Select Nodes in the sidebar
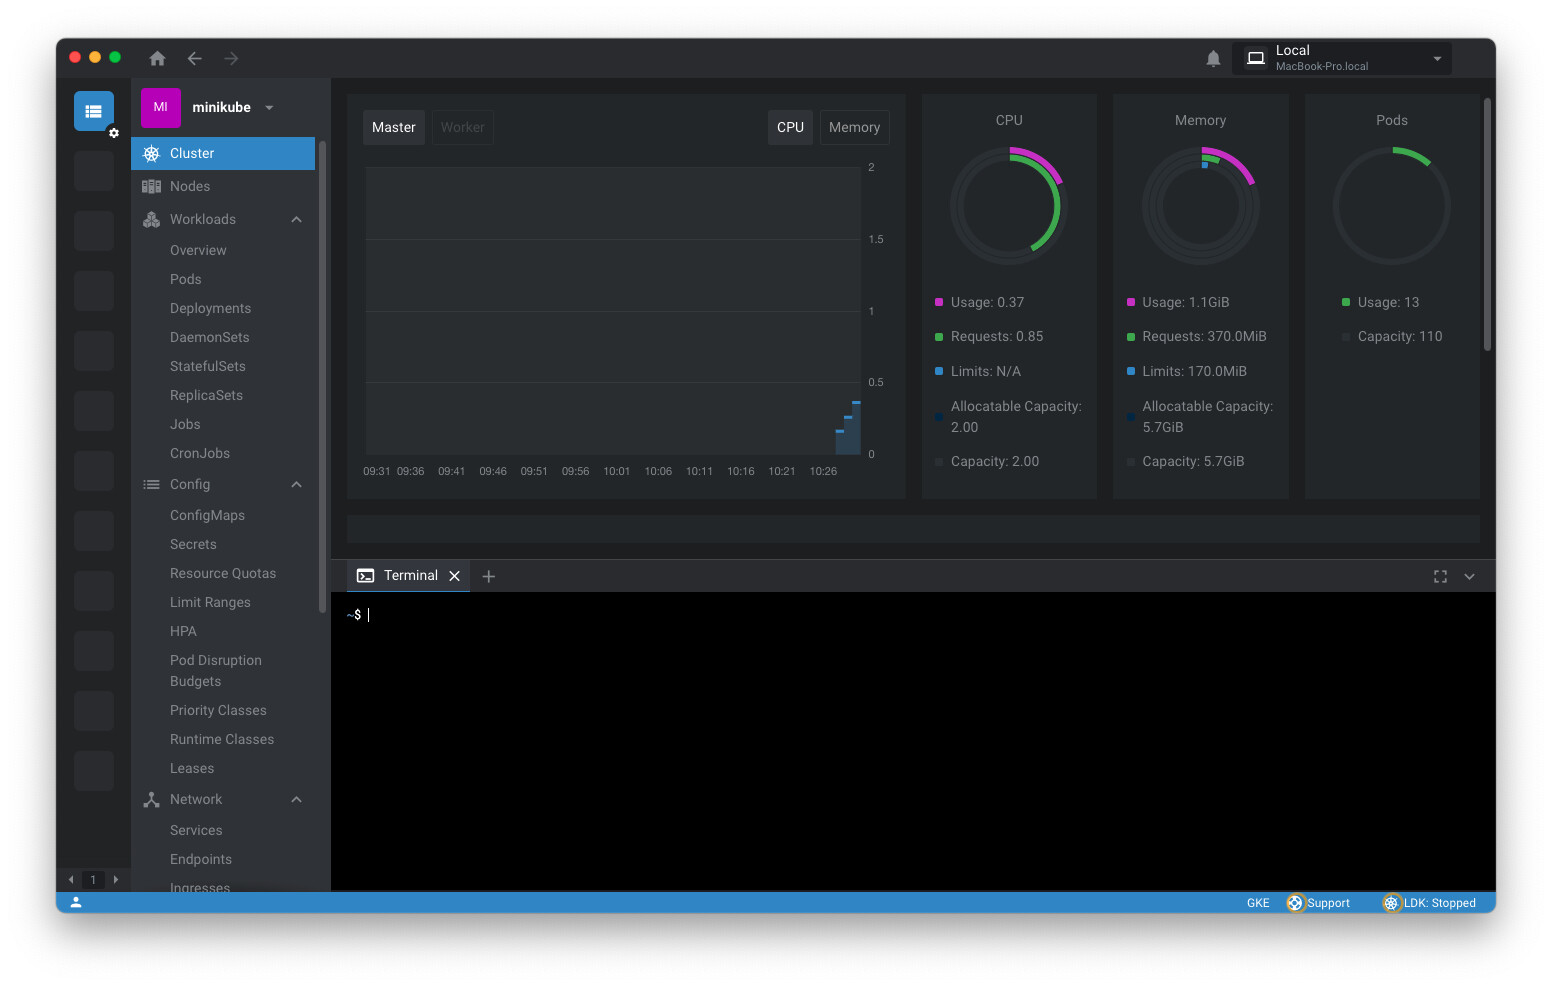The height and width of the screenshot is (987, 1552). click(190, 187)
